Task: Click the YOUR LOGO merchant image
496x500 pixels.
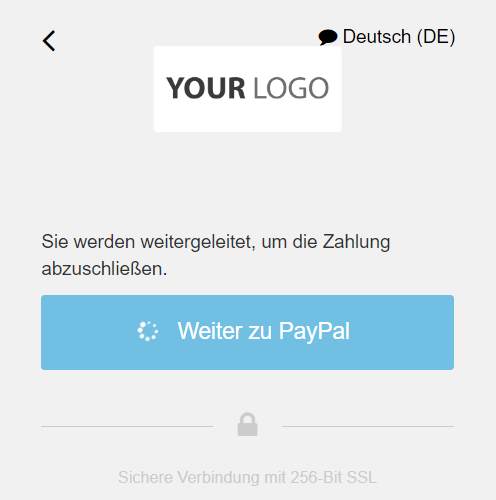Action: [248, 88]
